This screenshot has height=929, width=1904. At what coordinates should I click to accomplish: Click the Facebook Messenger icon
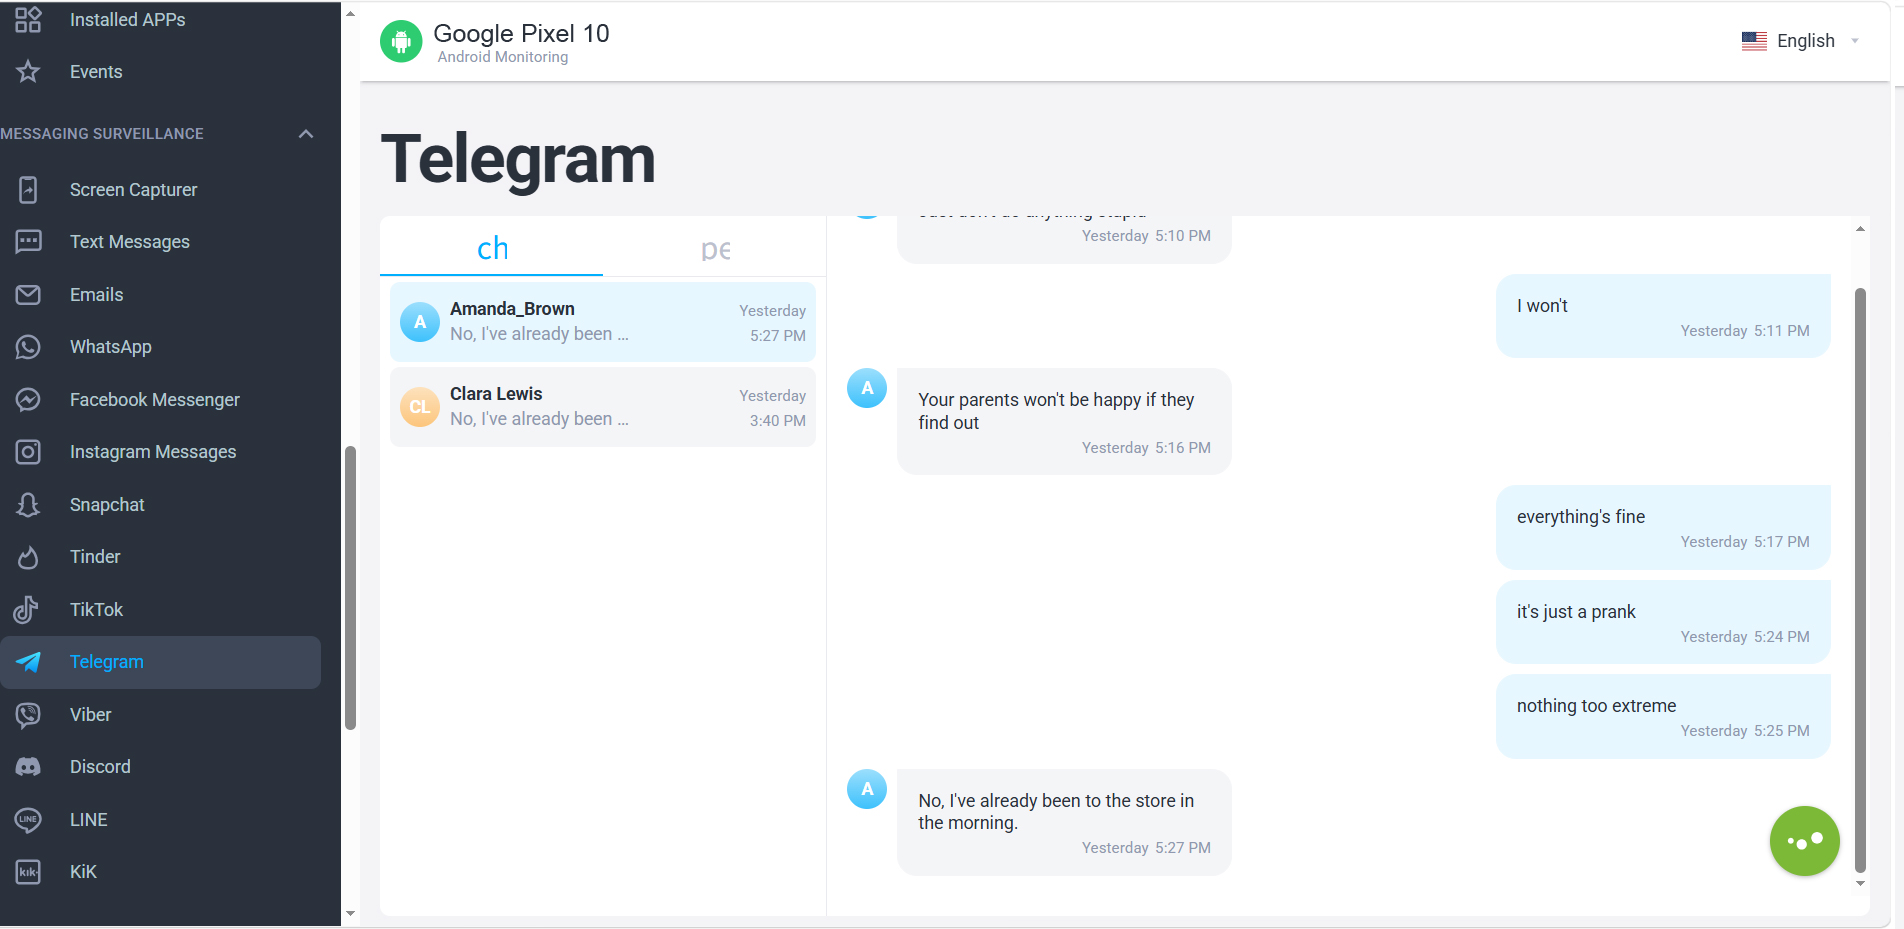28,400
